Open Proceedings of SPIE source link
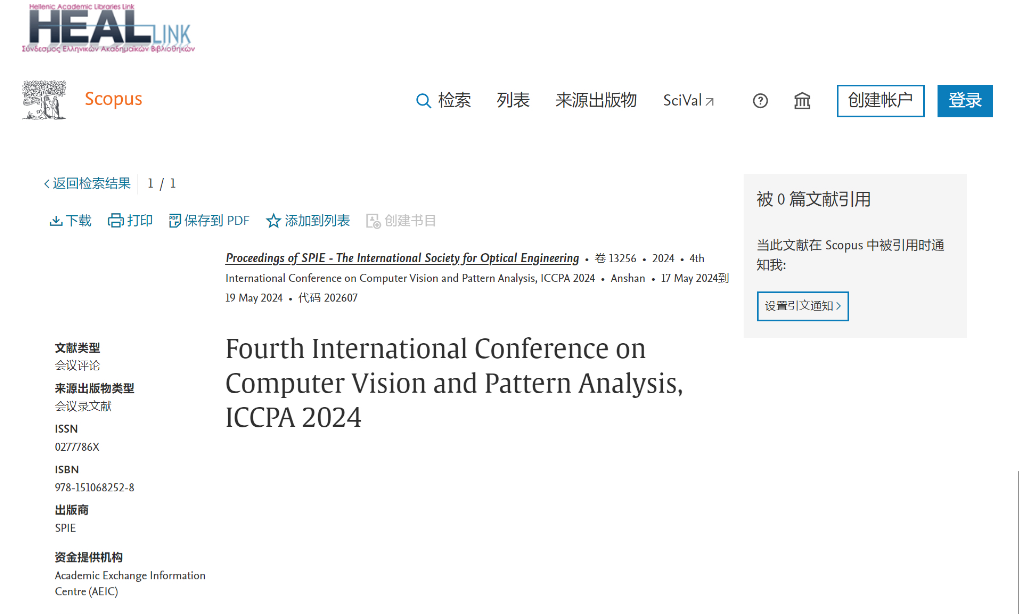 point(402,258)
